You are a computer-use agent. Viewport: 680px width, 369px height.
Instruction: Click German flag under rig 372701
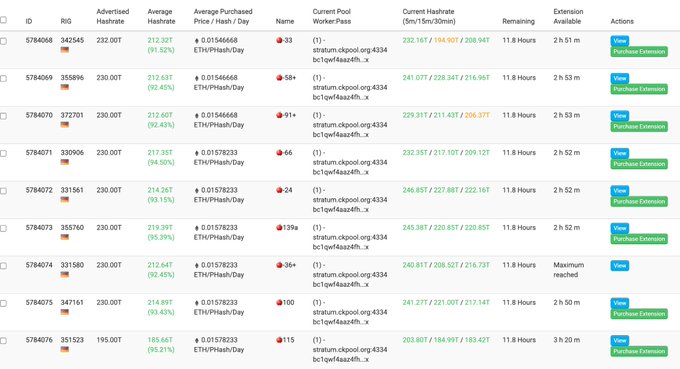coord(65,125)
